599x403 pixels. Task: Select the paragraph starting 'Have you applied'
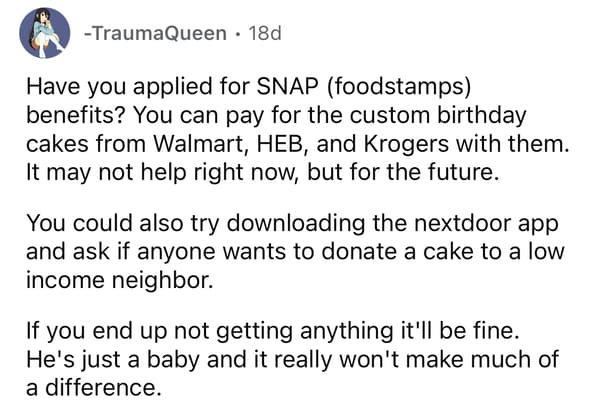[x=297, y=129]
